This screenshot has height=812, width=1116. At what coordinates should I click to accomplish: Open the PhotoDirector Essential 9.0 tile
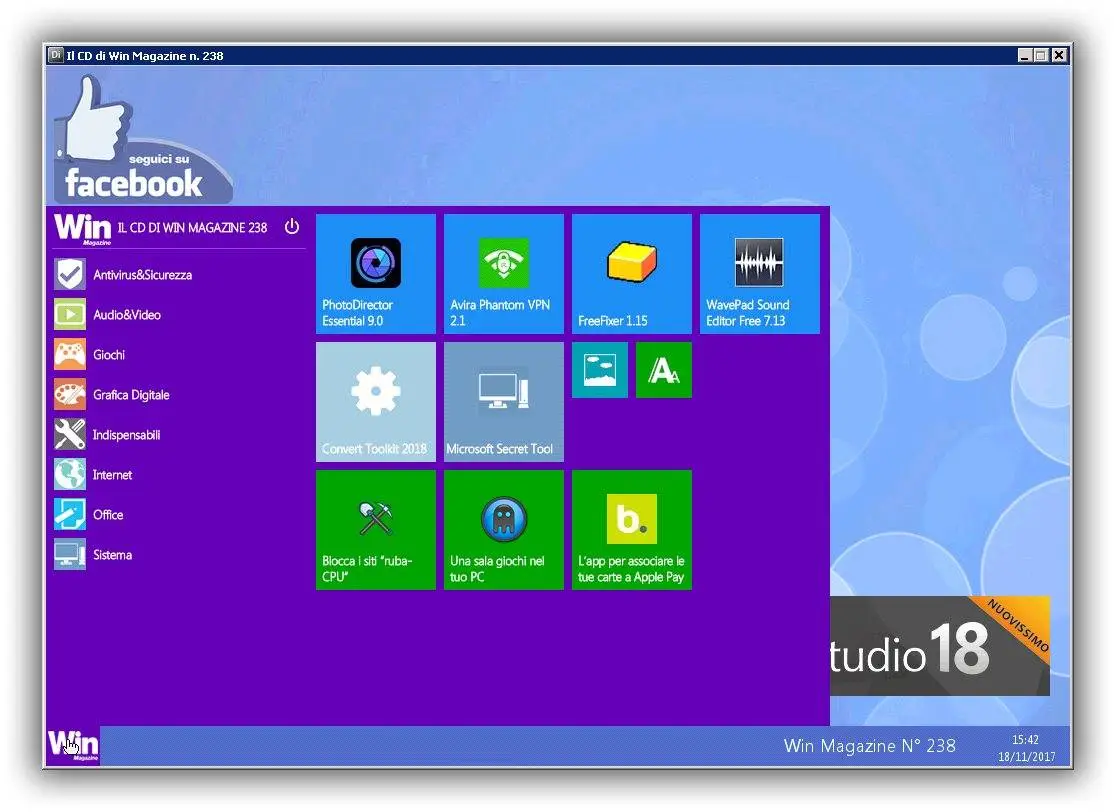[376, 274]
